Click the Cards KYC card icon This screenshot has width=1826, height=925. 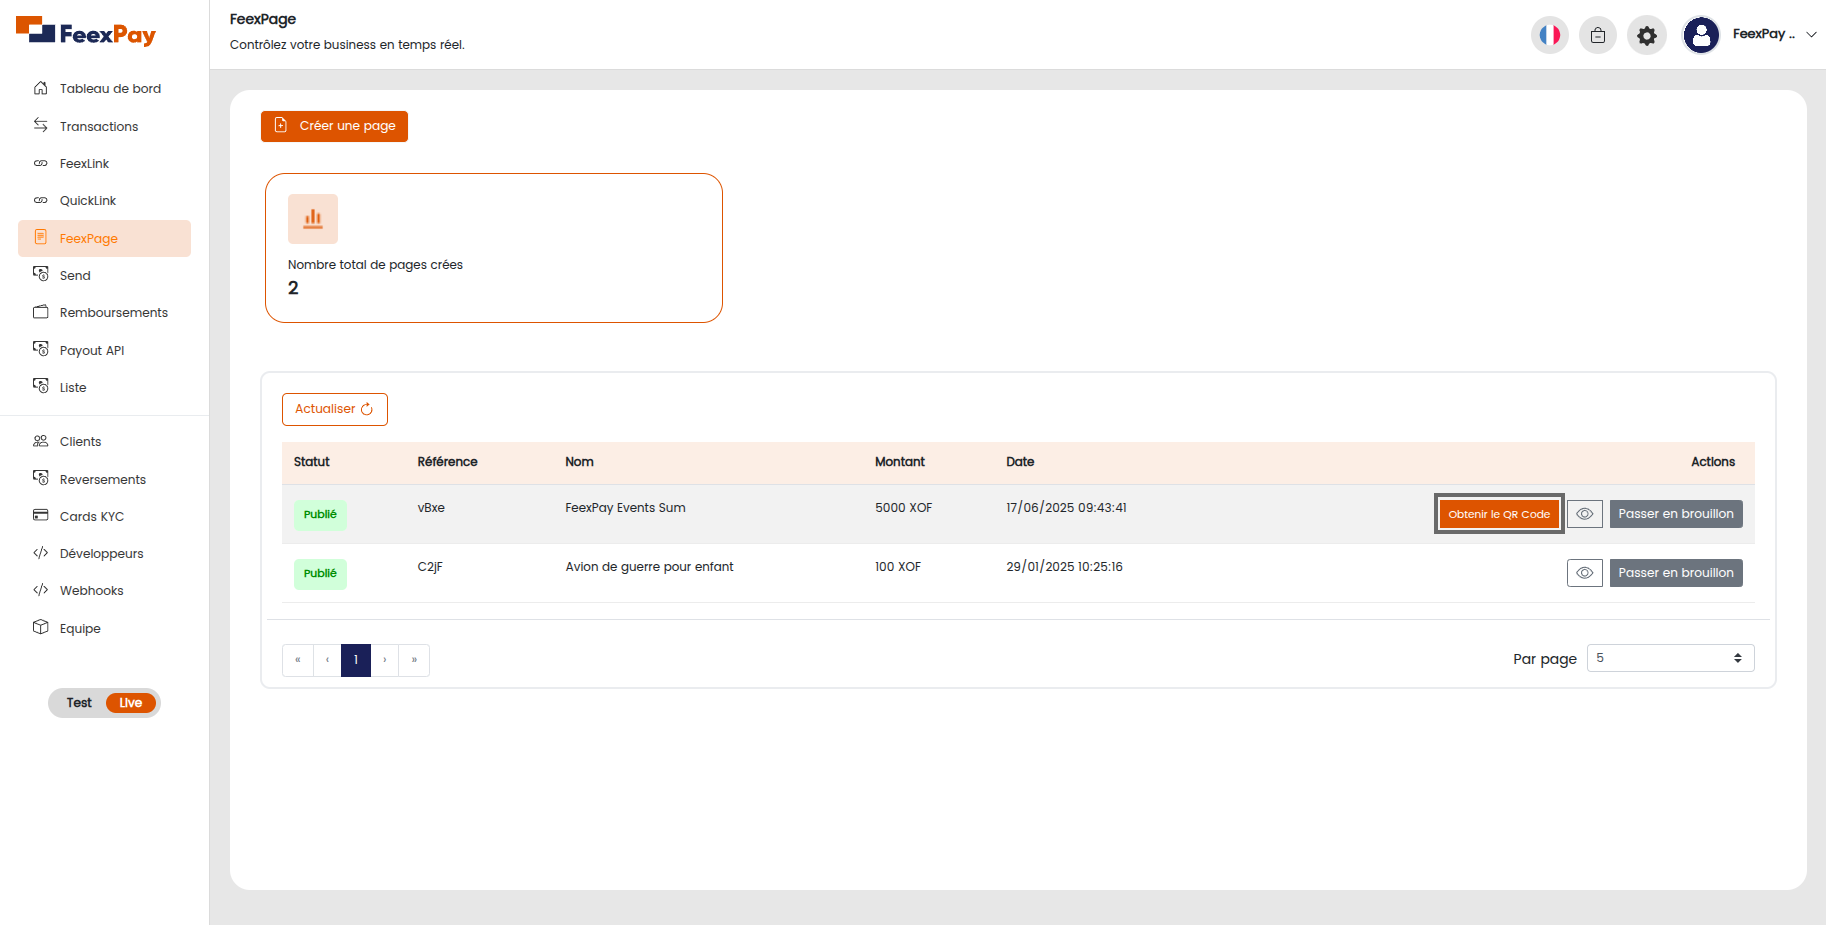click(x=41, y=515)
